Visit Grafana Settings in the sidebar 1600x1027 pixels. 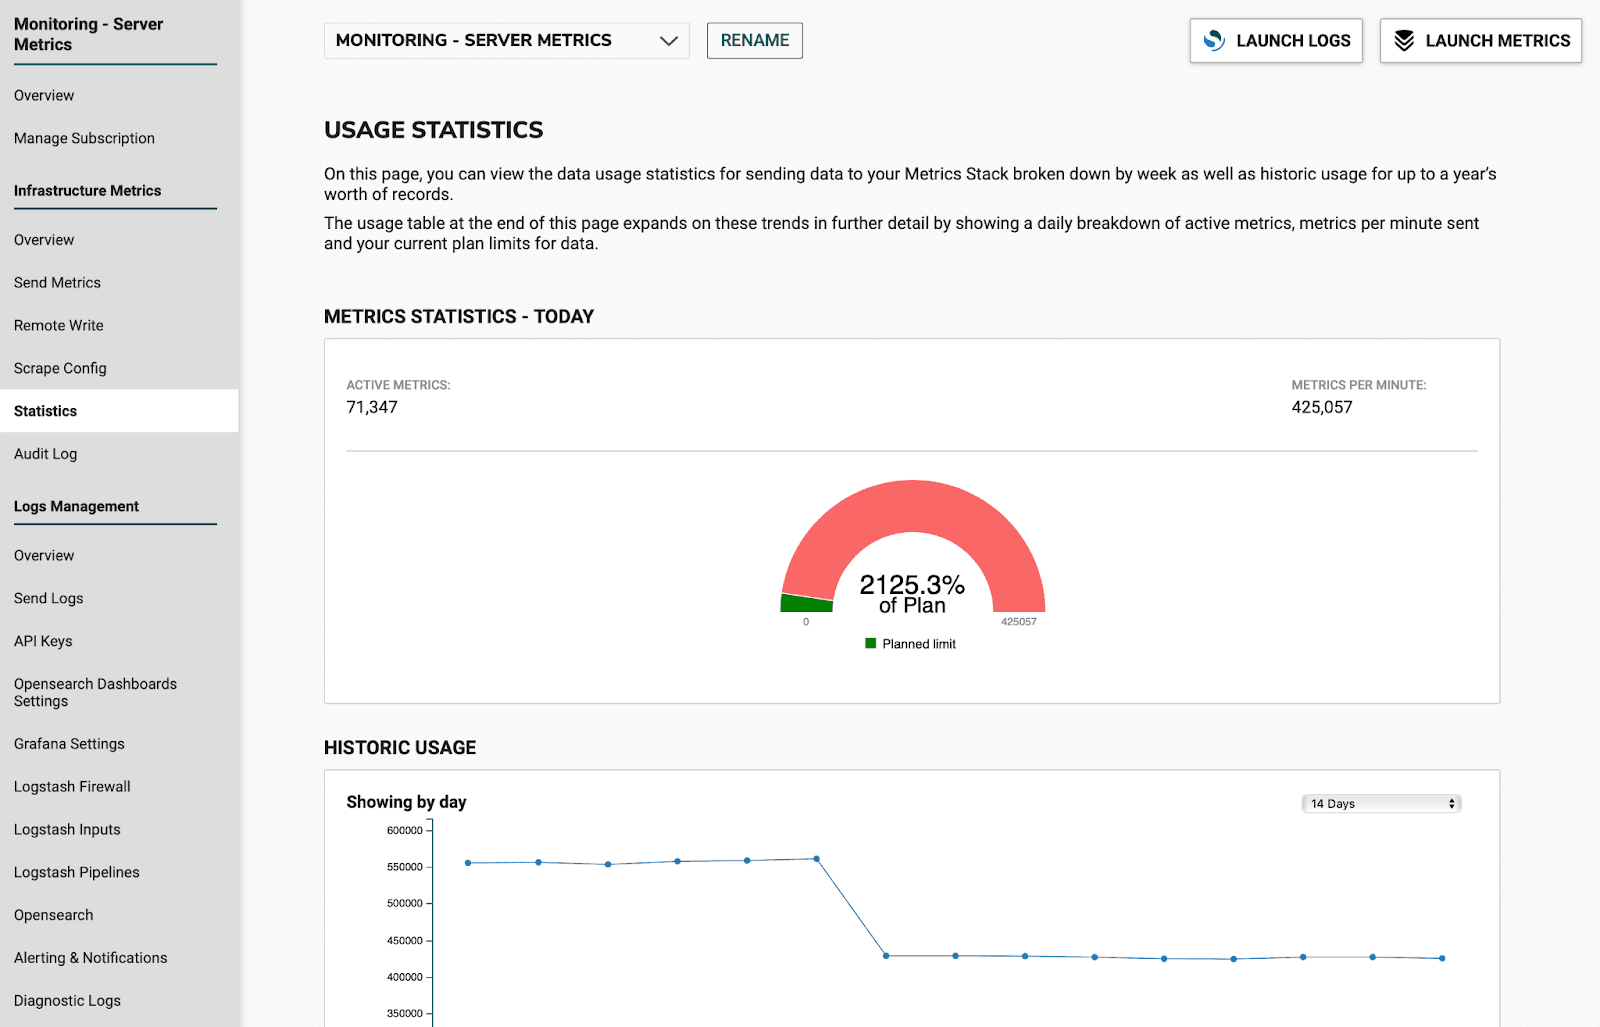(x=68, y=743)
